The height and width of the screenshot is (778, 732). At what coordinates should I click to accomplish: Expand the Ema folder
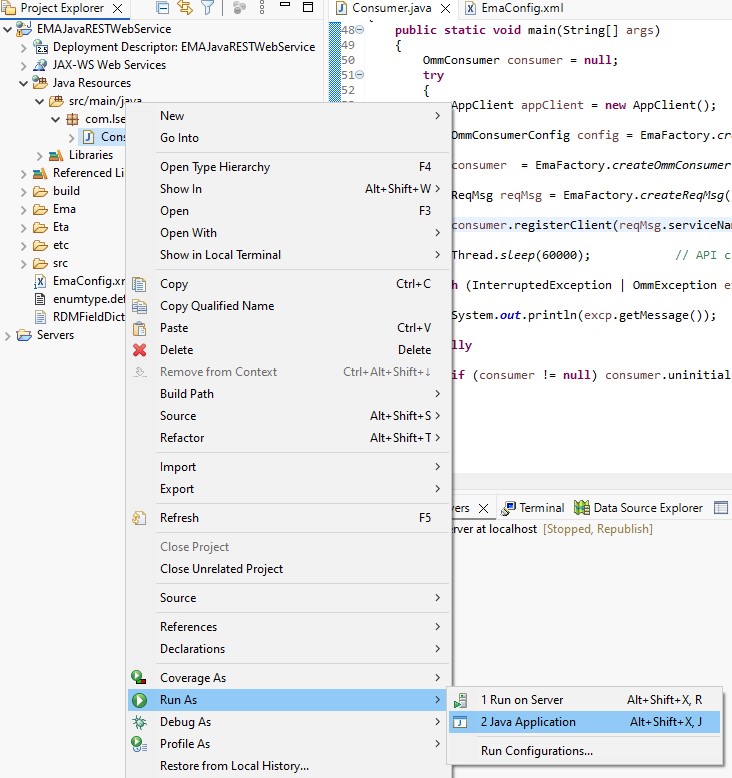[x=23, y=210]
